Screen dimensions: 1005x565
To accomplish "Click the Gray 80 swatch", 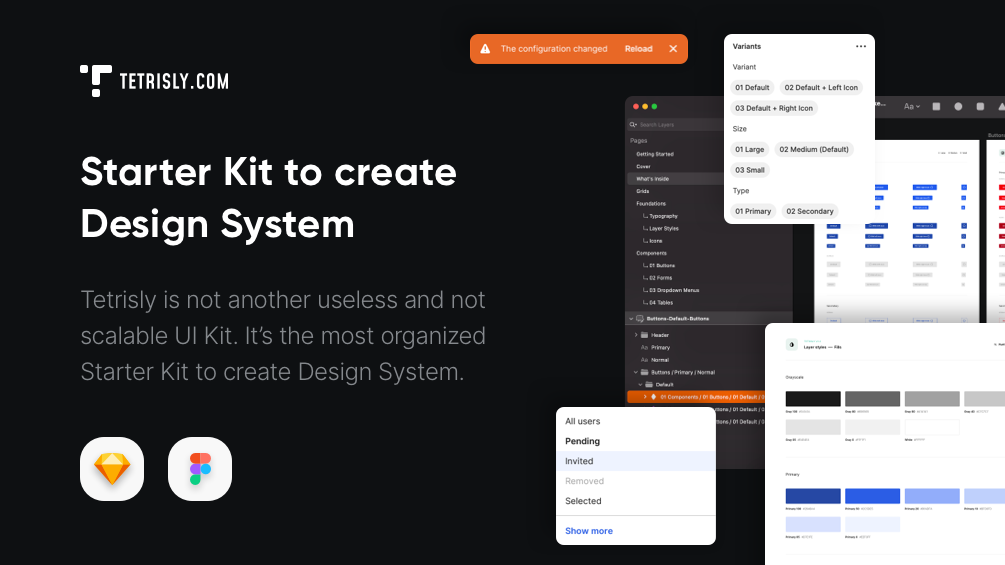I will (872, 398).
